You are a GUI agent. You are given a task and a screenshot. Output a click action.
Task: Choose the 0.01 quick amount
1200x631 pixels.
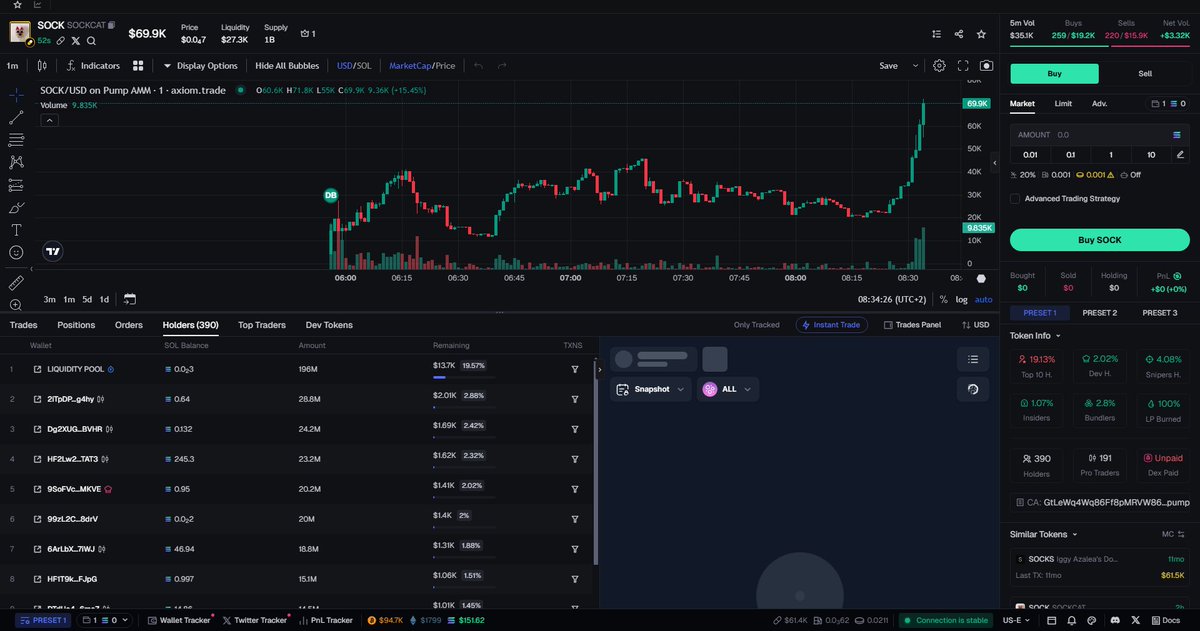coord(1030,155)
